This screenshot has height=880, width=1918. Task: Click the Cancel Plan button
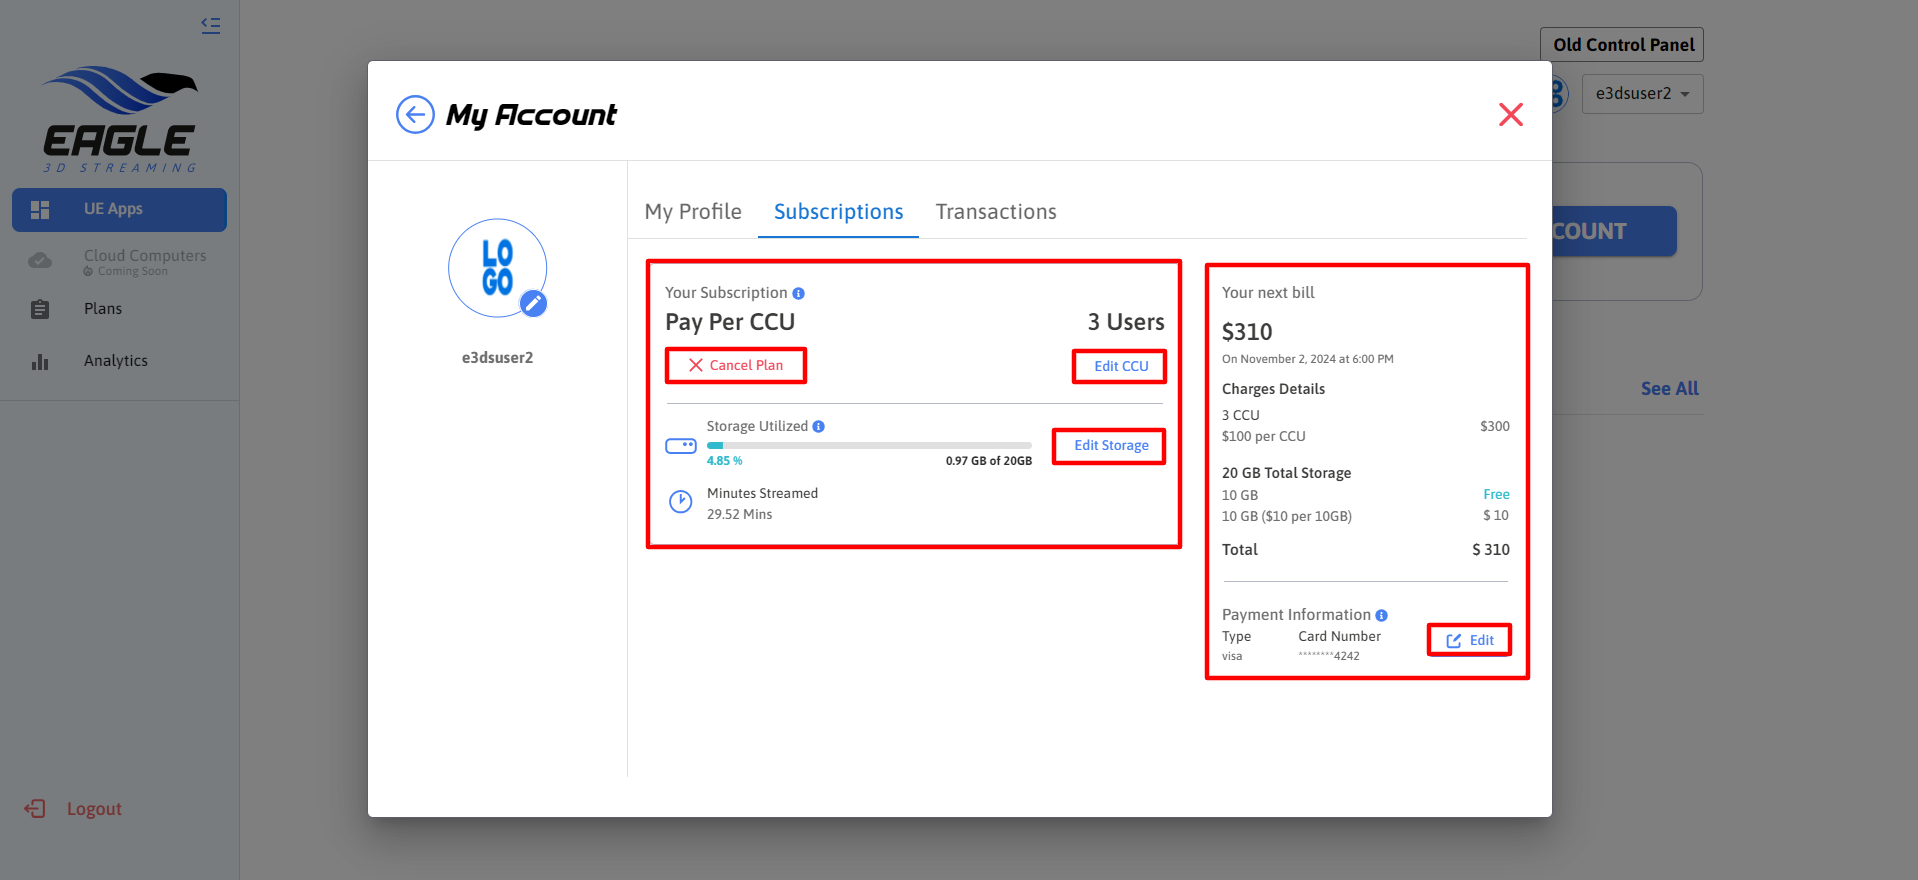coord(736,366)
